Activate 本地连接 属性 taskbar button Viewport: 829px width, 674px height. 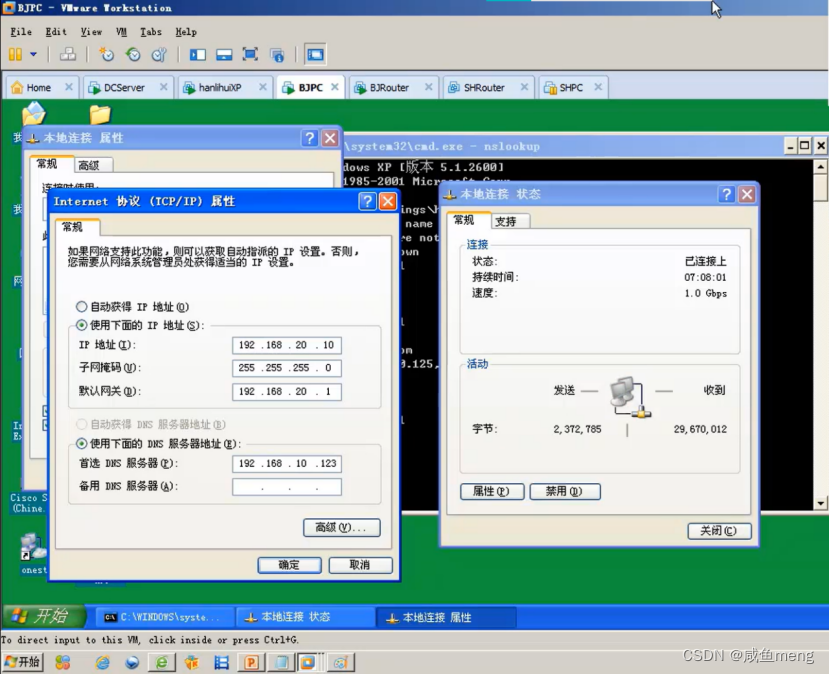447,617
